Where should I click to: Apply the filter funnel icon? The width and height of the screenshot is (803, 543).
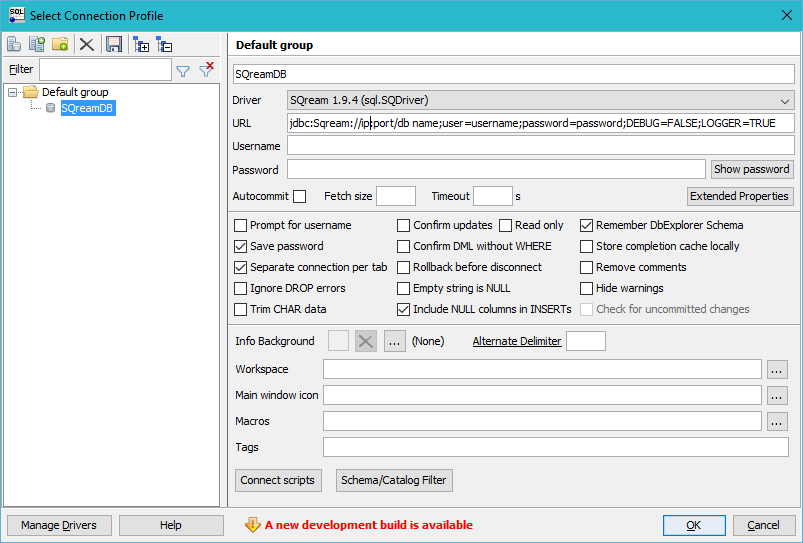pos(183,71)
